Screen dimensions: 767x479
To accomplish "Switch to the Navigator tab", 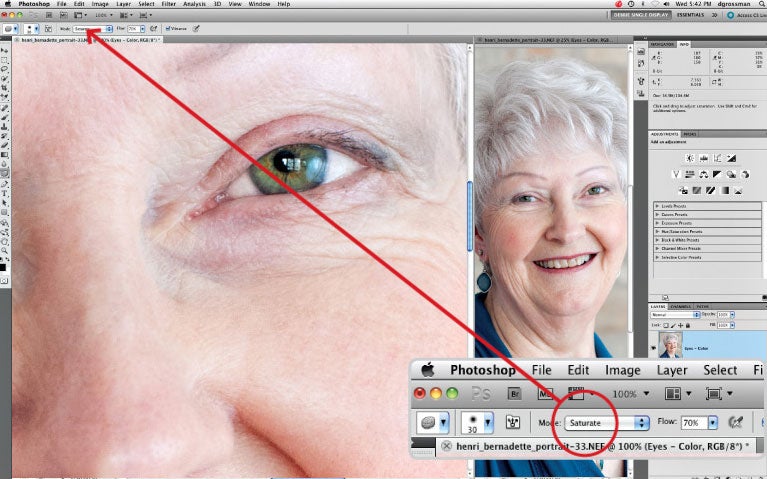I will [x=663, y=44].
